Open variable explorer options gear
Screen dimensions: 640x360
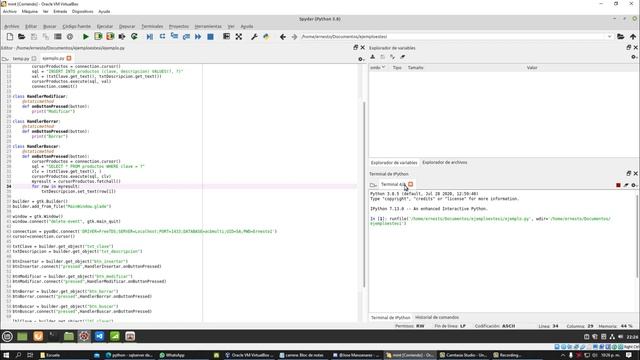point(633,57)
